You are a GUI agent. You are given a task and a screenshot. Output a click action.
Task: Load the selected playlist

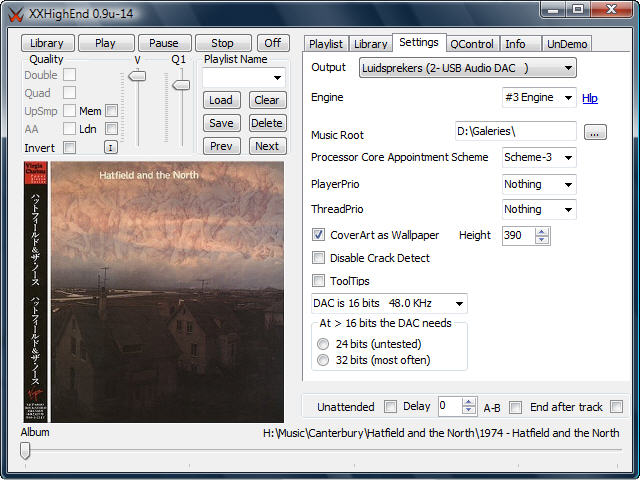221,100
